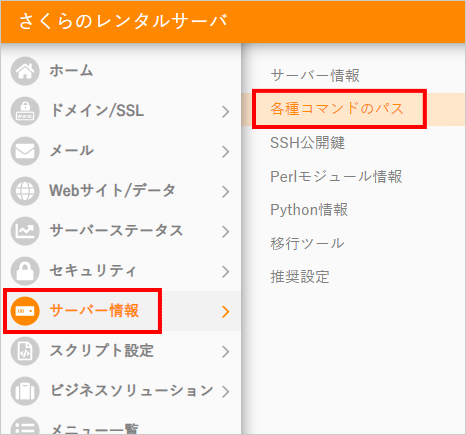Expand the セキュリティ chevron arrow
Image resolution: width=466 pixels, height=435 pixels.
click(x=226, y=272)
